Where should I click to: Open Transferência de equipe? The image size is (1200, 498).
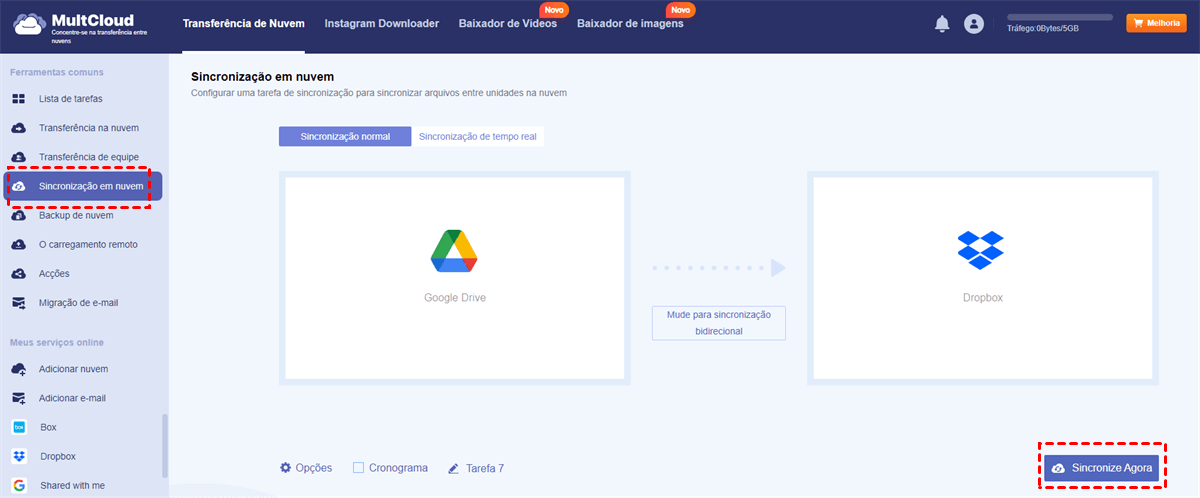tap(89, 157)
